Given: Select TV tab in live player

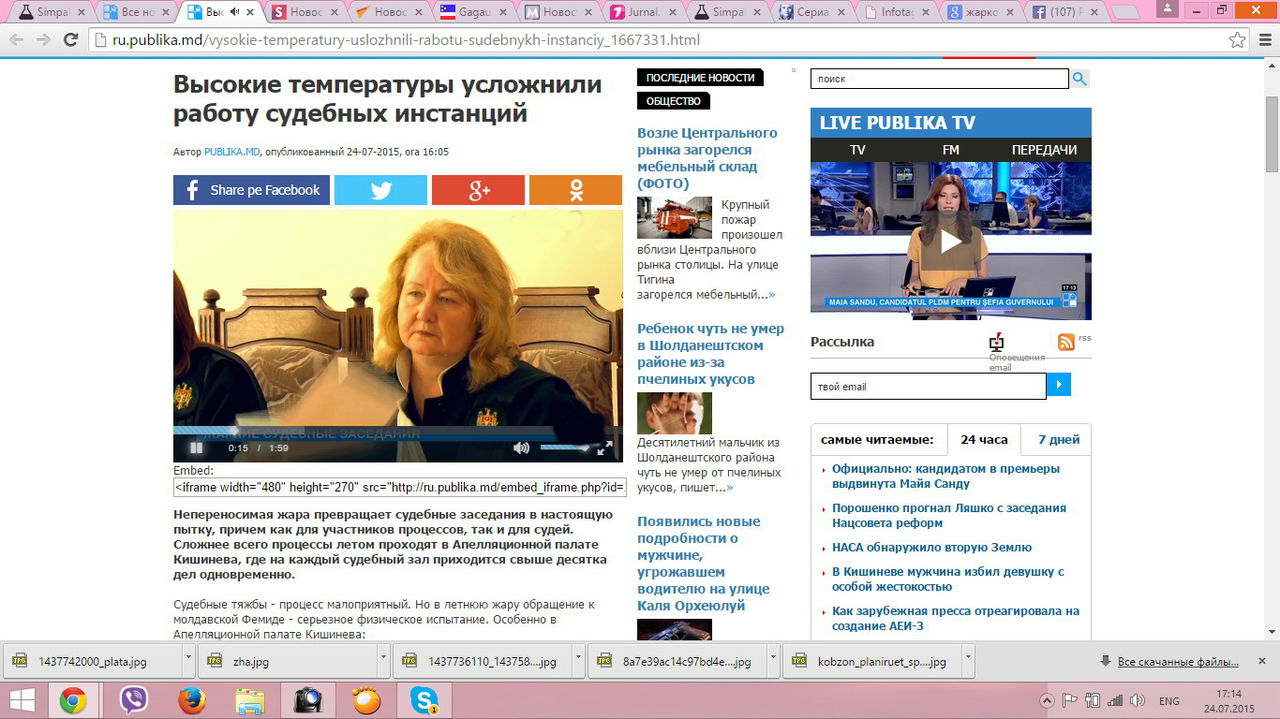Looking at the screenshot, I should [857, 150].
